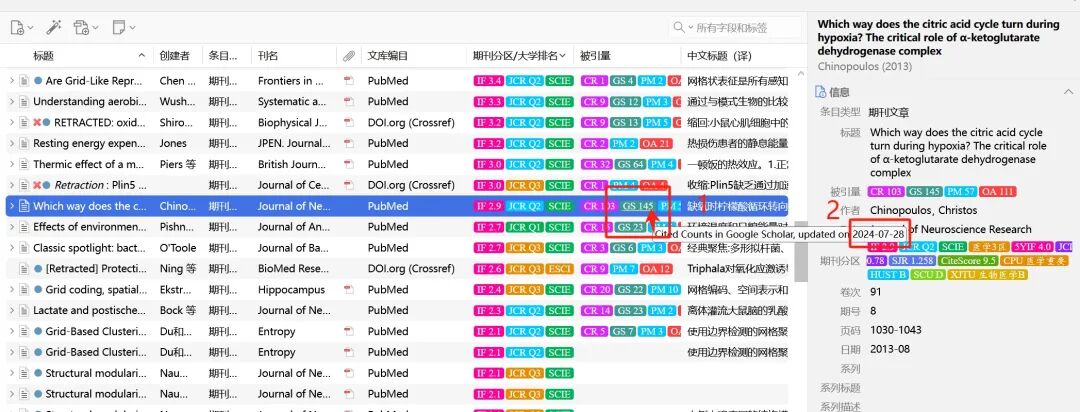Click document icon of 'Resting energy expen...' item
The height and width of the screenshot is (412, 1080).
(x=24, y=143)
